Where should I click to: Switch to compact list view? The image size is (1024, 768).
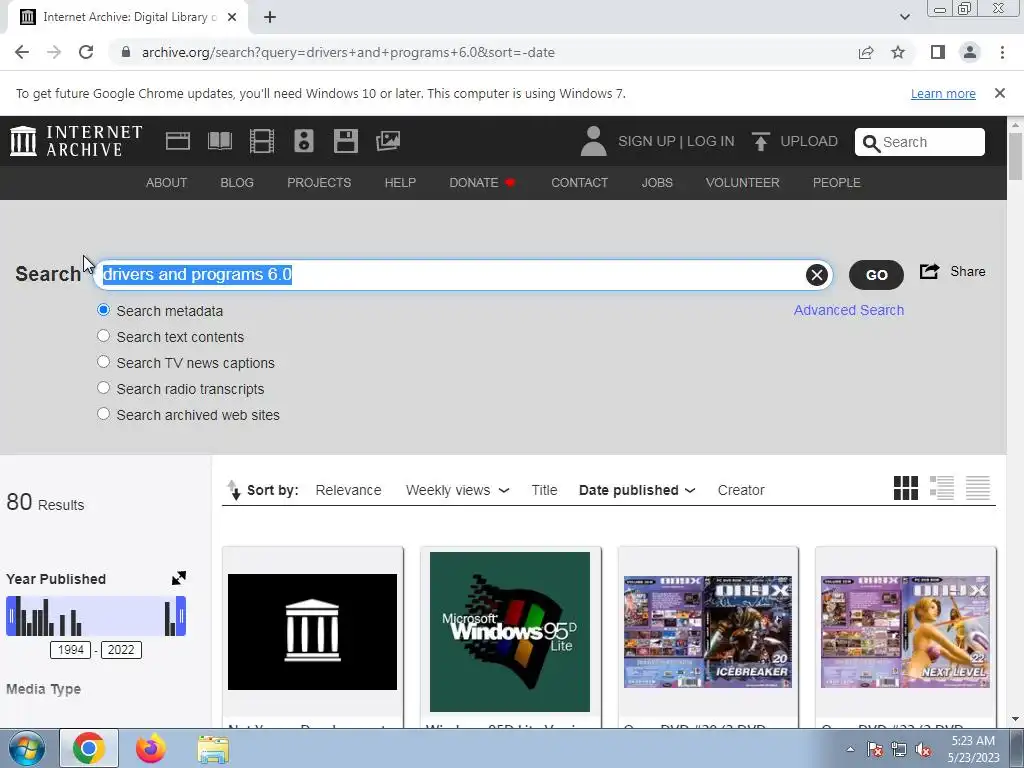pos(978,488)
